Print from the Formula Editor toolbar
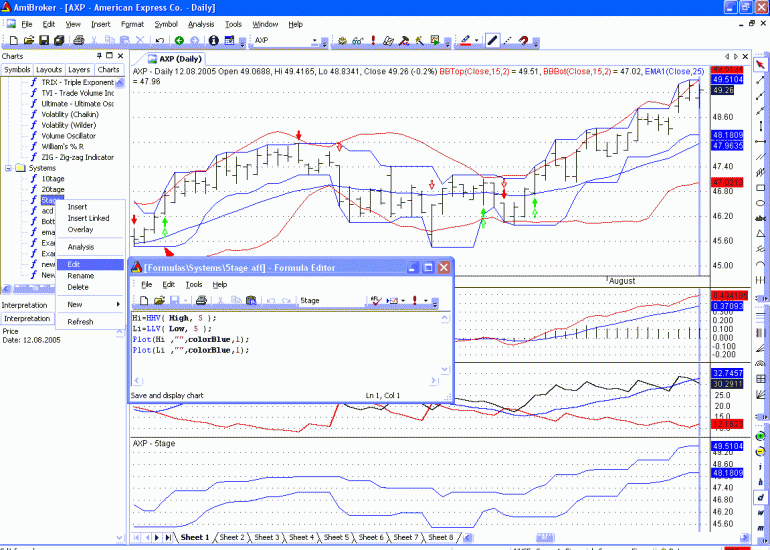The height and width of the screenshot is (550, 770). point(201,300)
